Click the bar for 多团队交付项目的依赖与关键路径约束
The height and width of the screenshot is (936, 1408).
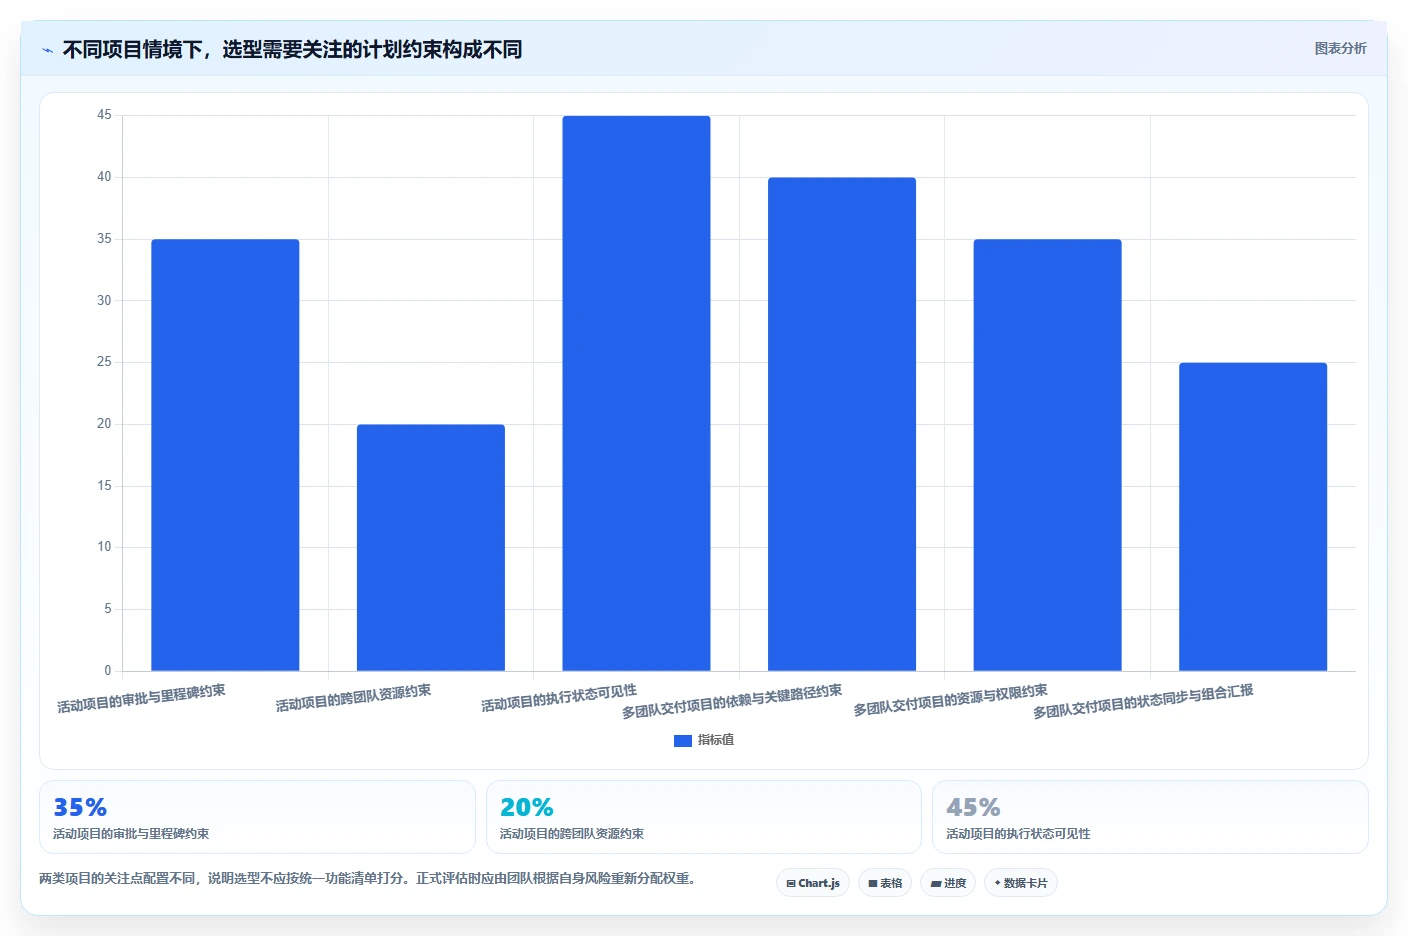pyautogui.click(x=842, y=424)
